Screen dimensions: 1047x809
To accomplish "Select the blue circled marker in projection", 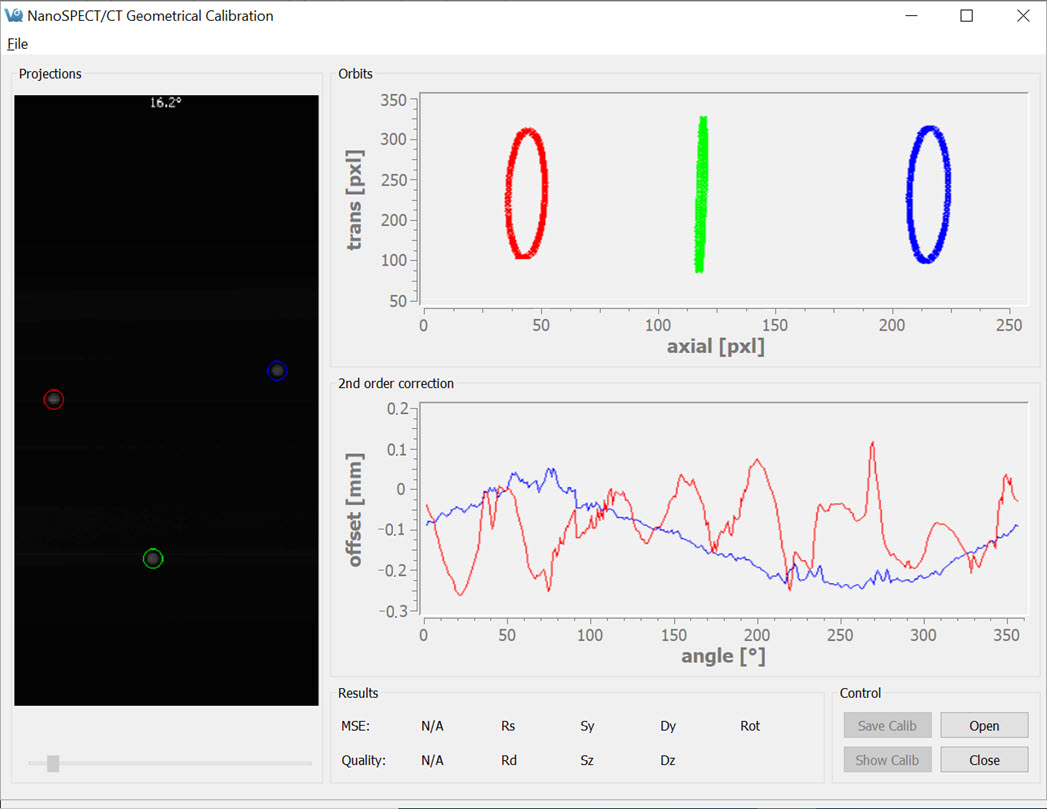I will (277, 371).
